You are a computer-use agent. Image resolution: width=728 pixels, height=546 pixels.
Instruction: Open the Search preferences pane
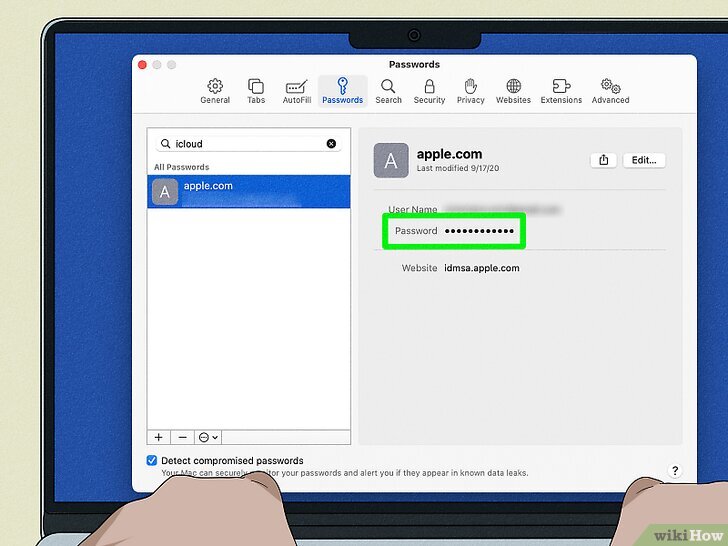388,91
